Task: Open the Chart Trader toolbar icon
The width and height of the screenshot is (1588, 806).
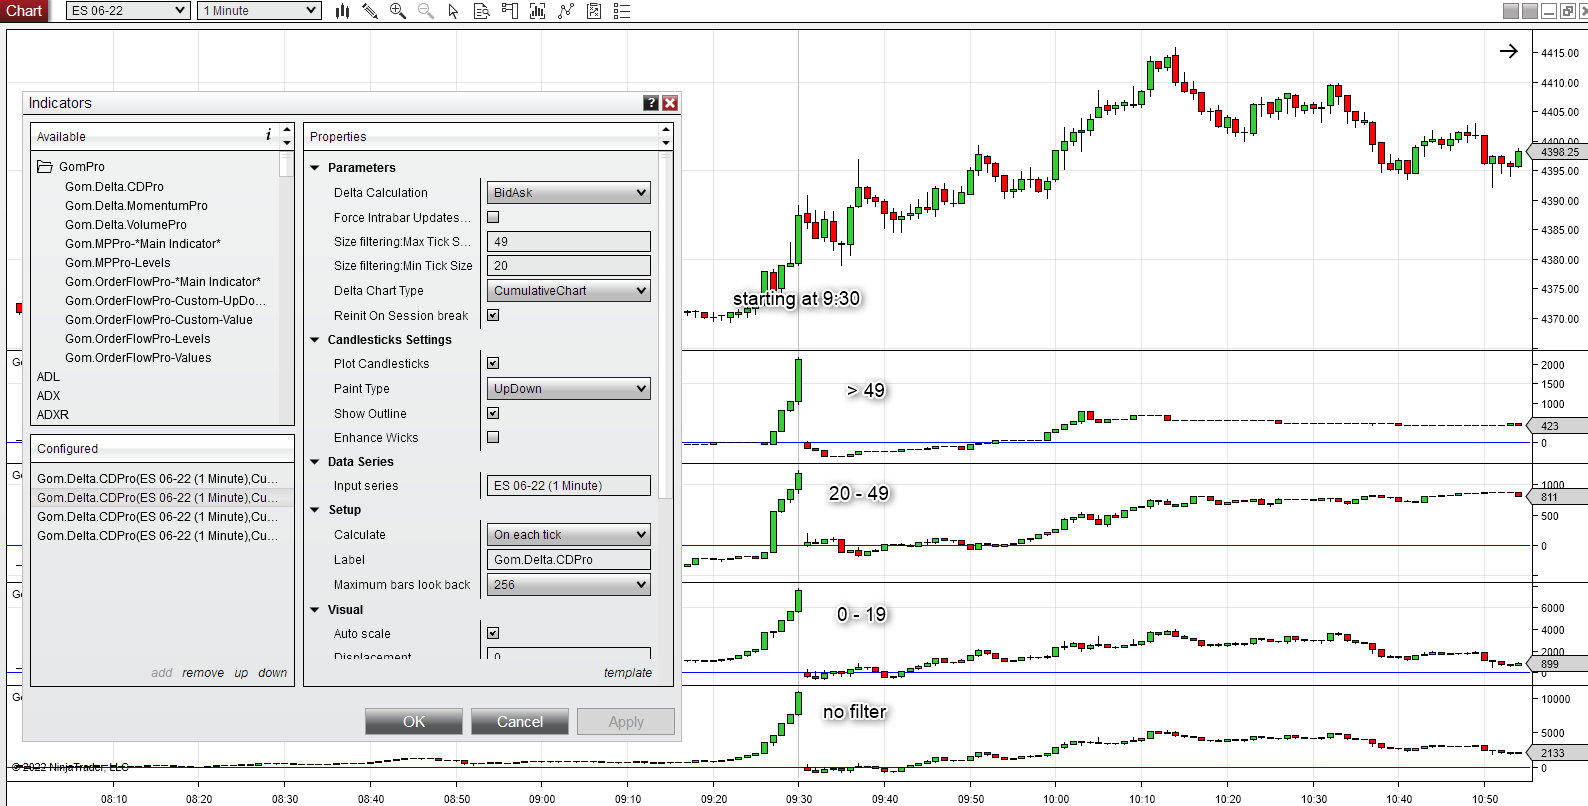Action: pyautogui.click(x=509, y=11)
